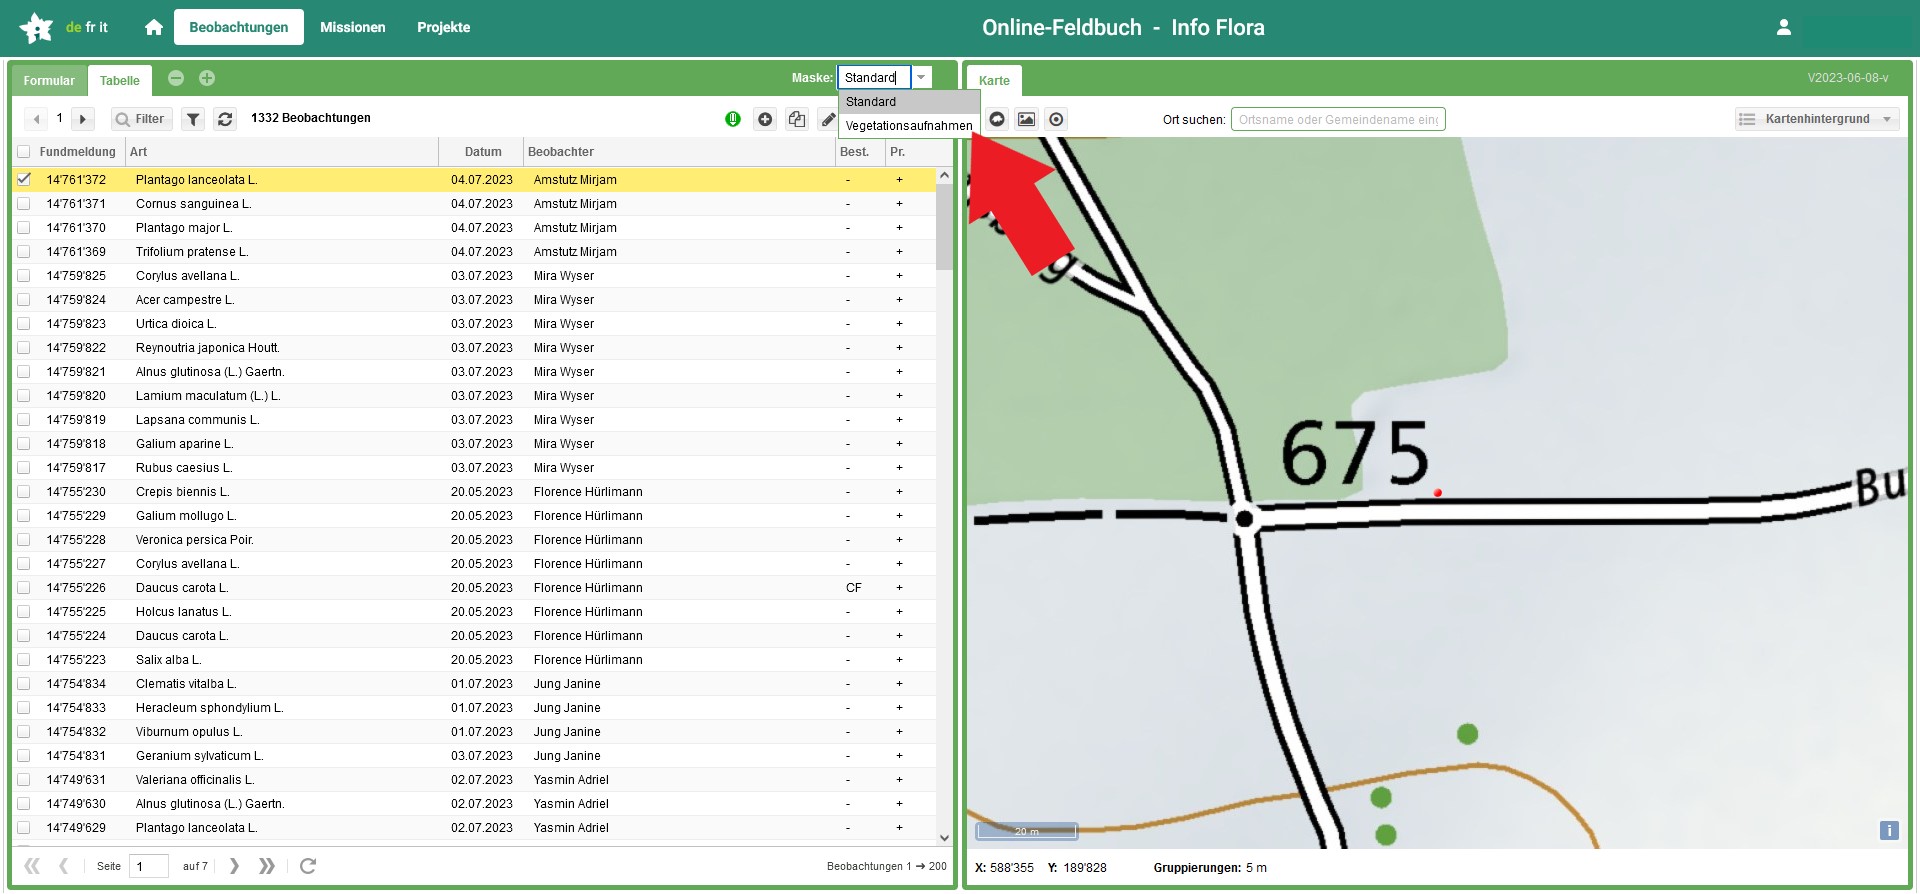Open the Beobachtungen menu
This screenshot has width=1920, height=894.
click(x=239, y=27)
